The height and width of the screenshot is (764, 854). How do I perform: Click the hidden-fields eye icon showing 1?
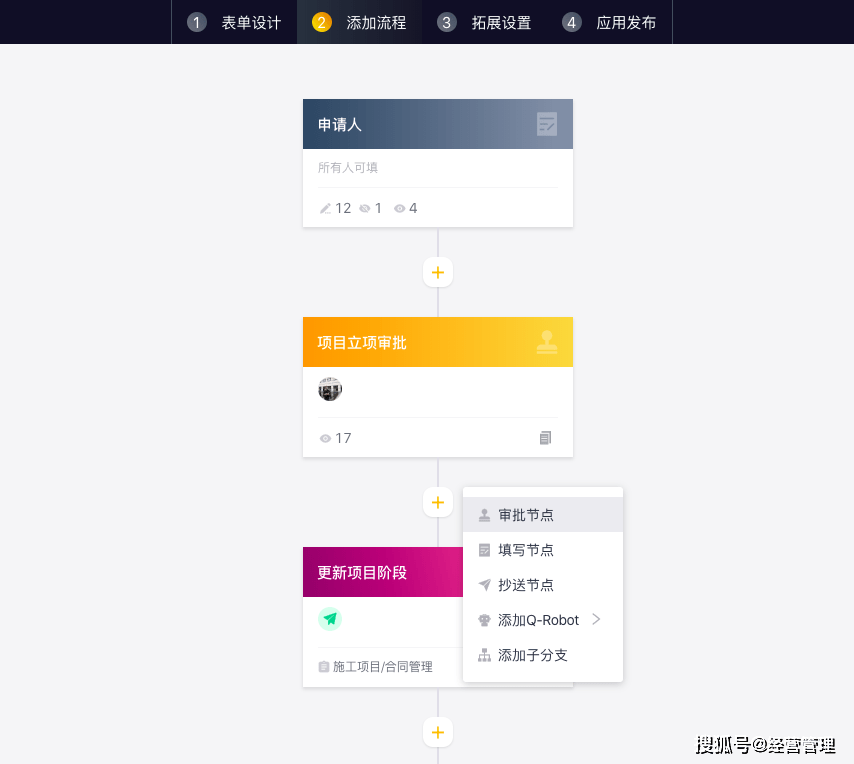pyautogui.click(x=365, y=209)
